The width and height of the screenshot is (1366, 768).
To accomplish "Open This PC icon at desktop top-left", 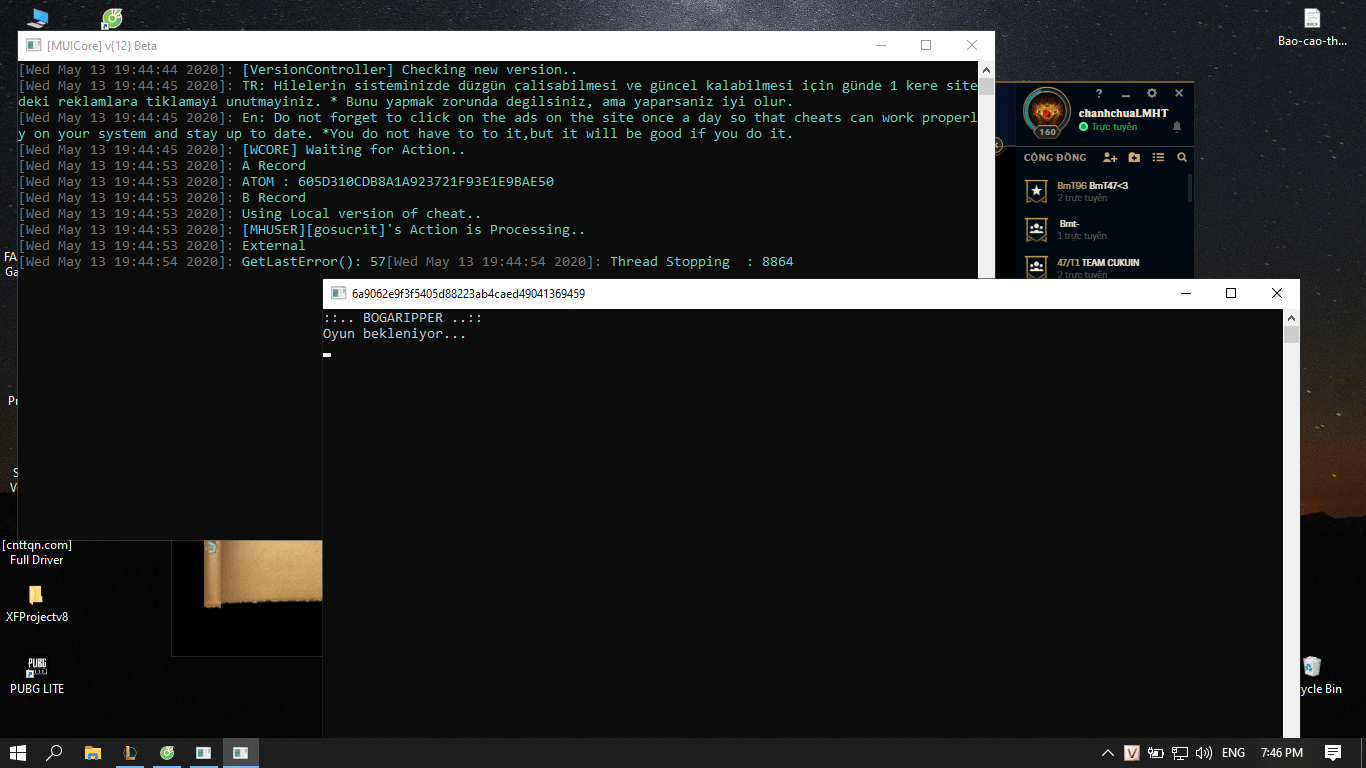I will [37, 17].
